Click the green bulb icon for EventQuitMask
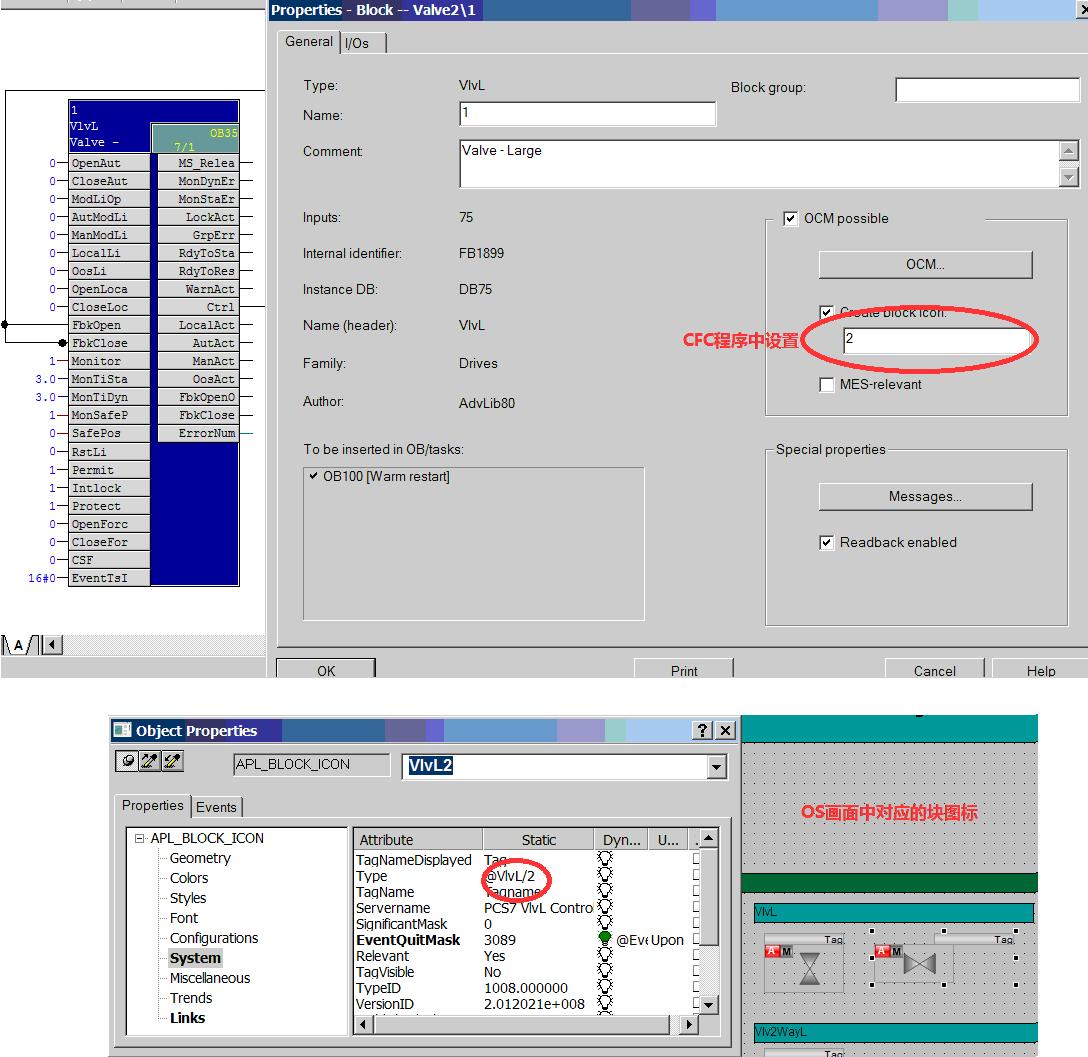This screenshot has height=1057, width=1088. pyautogui.click(x=605, y=938)
